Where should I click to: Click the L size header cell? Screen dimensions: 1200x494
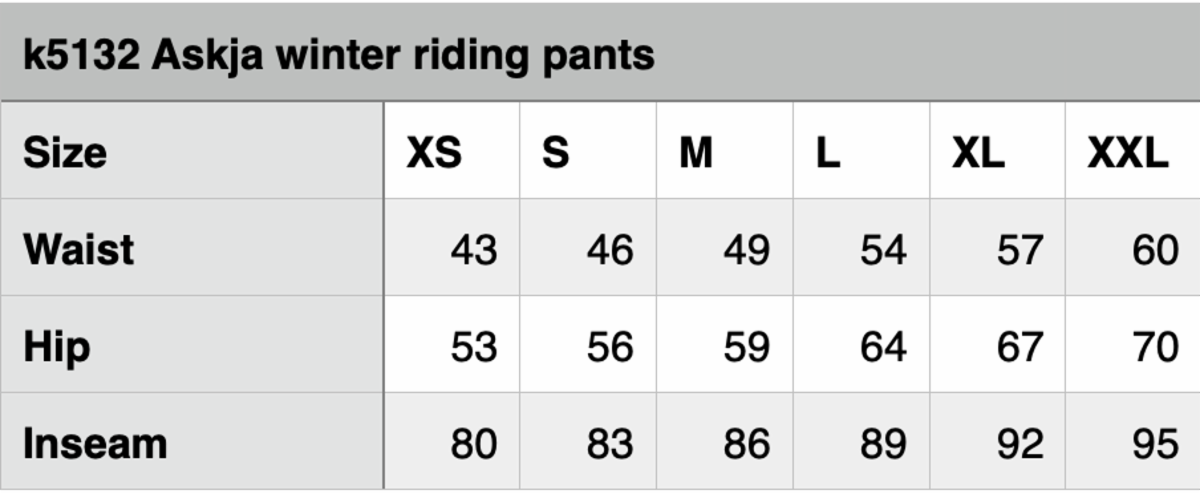tap(828, 153)
